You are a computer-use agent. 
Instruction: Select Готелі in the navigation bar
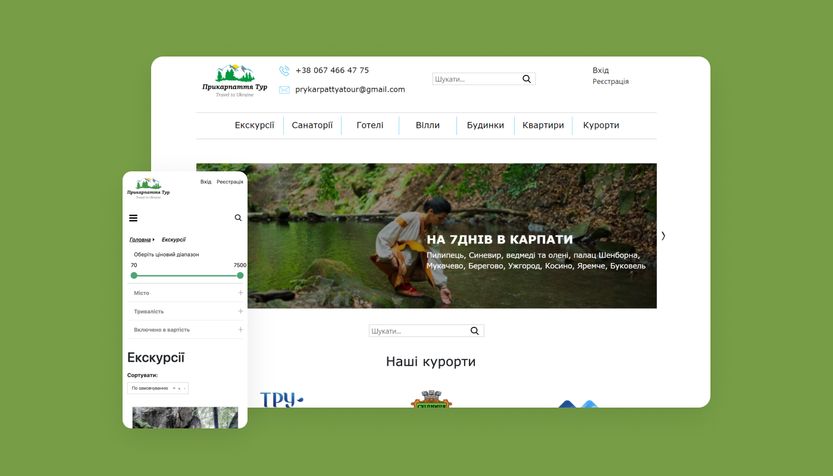369,126
